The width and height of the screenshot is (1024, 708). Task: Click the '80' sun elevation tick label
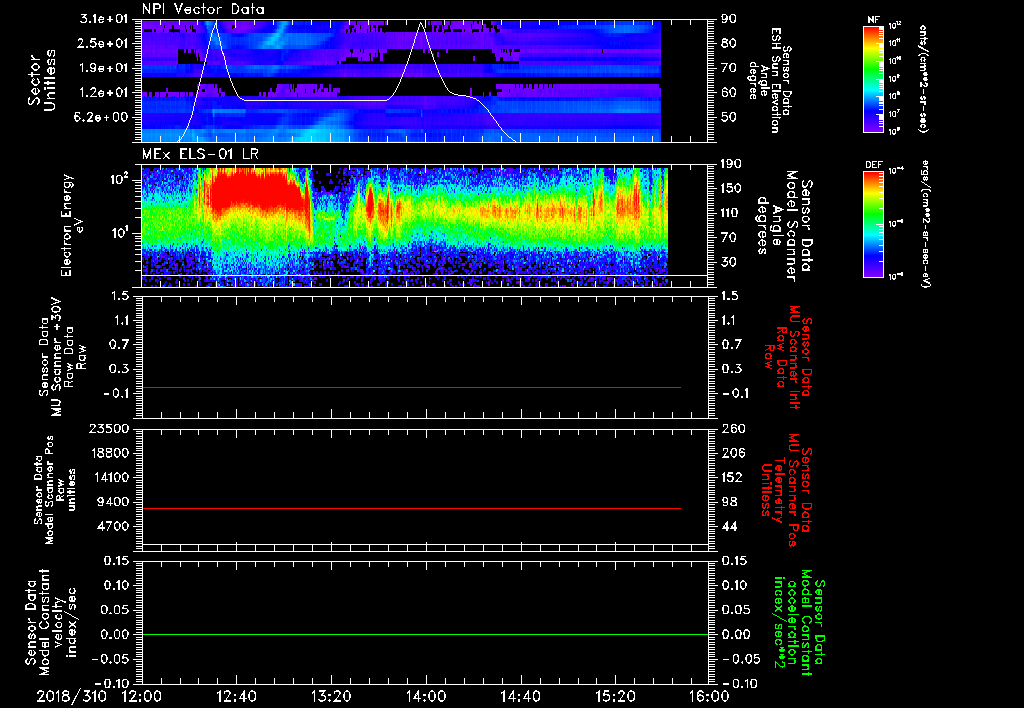728,43
